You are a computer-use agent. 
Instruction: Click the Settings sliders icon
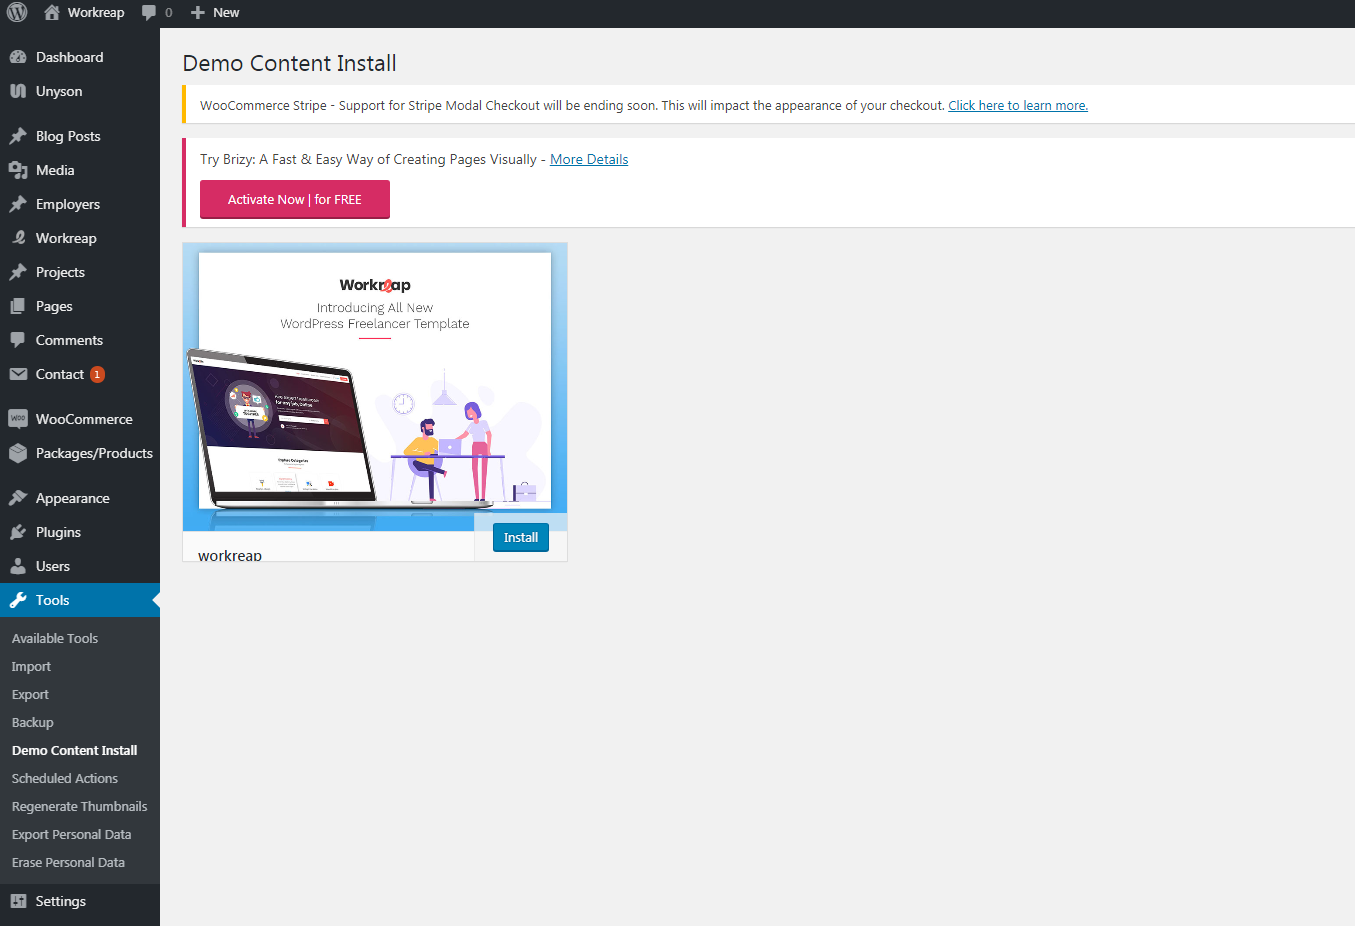pos(18,901)
